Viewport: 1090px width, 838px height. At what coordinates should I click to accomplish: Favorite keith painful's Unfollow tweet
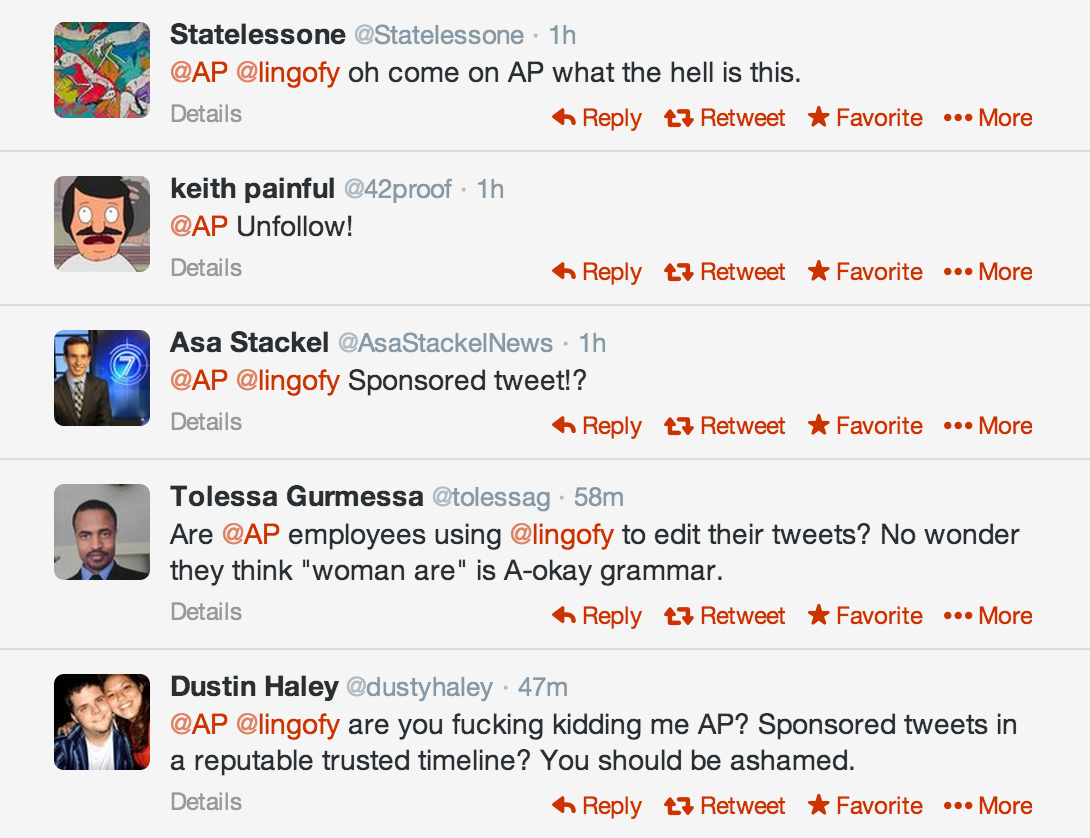[865, 272]
